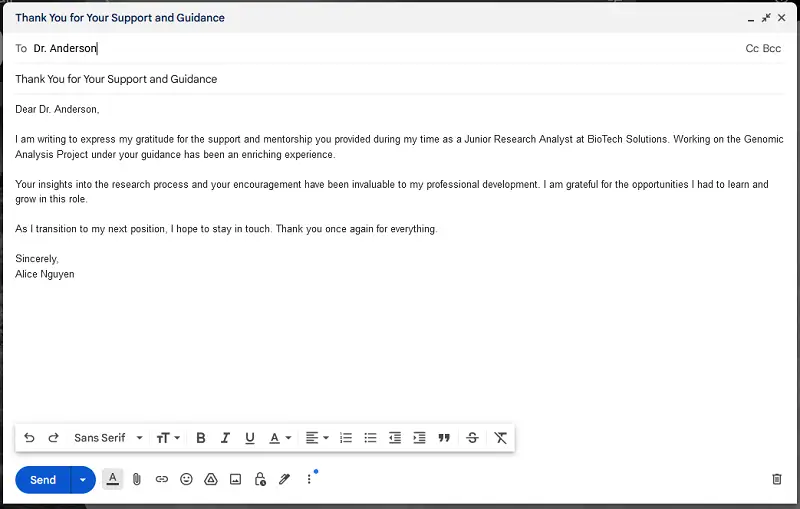Open the text size dropdown
The height and width of the screenshot is (509, 800).
point(168,438)
